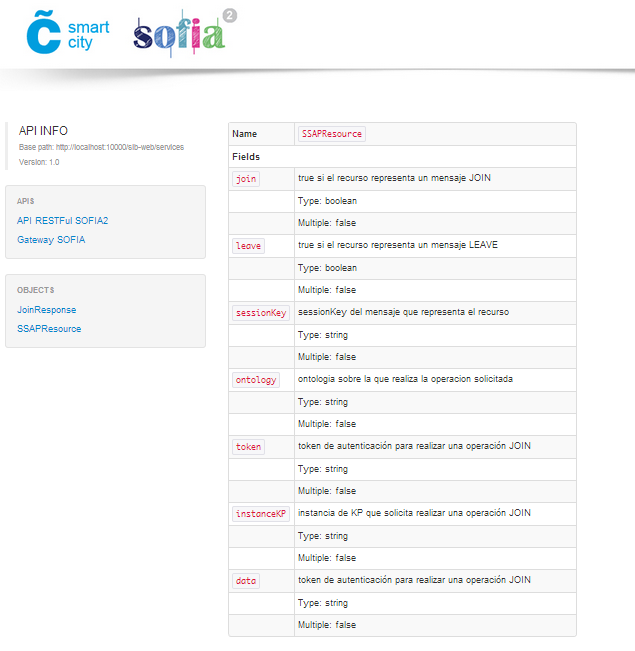Click the SSAPResource name tag

pos(331,134)
